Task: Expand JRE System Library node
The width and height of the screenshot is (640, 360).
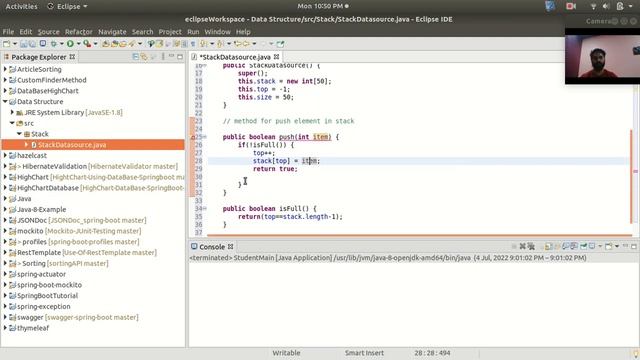Action: point(12,112)
